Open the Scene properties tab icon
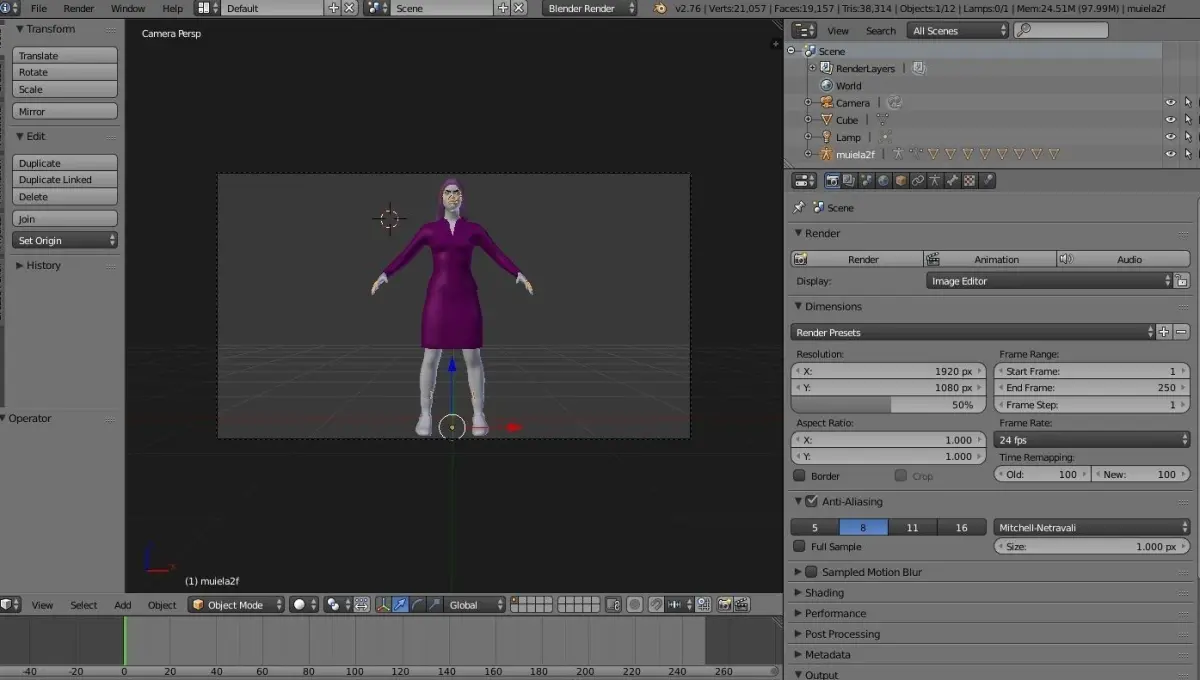This screenshot has width=1200, height=680. [x=866, y=181]
